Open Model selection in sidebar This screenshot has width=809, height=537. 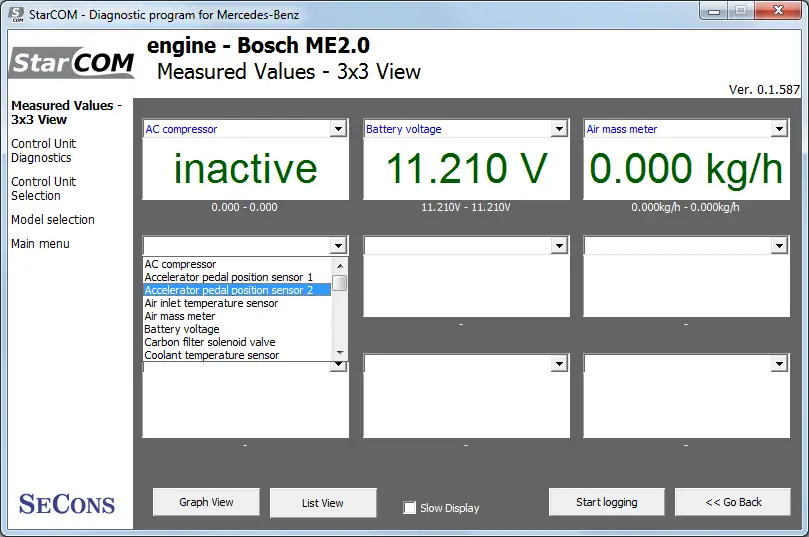click(x=53, y=220)
